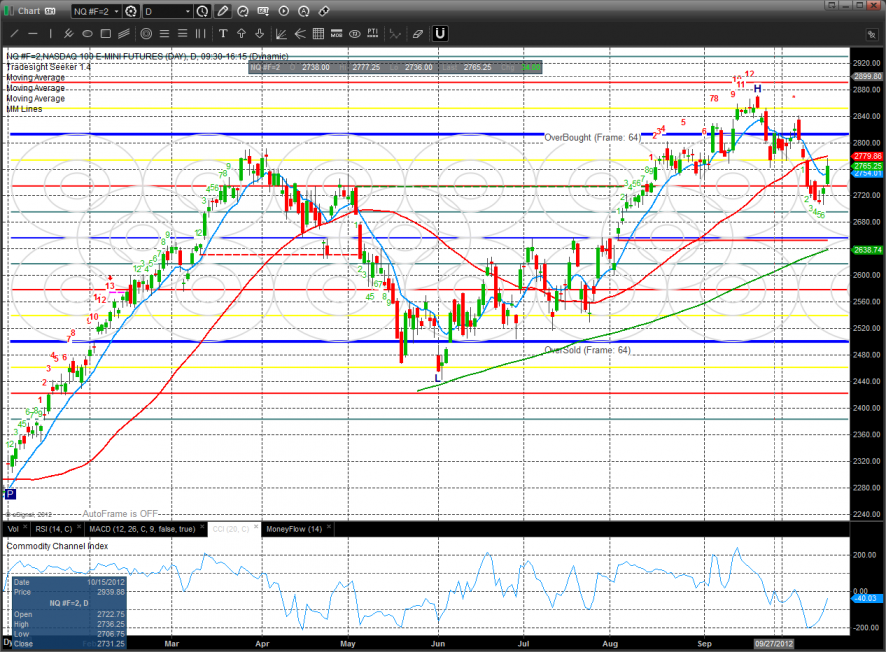Select the rectangle drawing tool
This screenshot has height=652, width=886.
106,34
